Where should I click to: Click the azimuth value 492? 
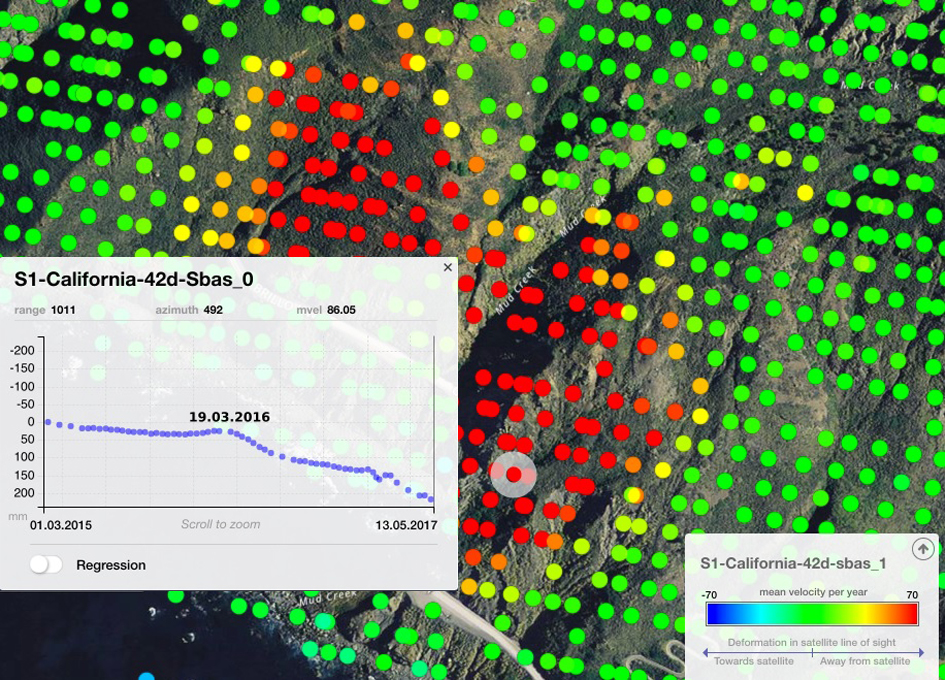pos(213,310)
